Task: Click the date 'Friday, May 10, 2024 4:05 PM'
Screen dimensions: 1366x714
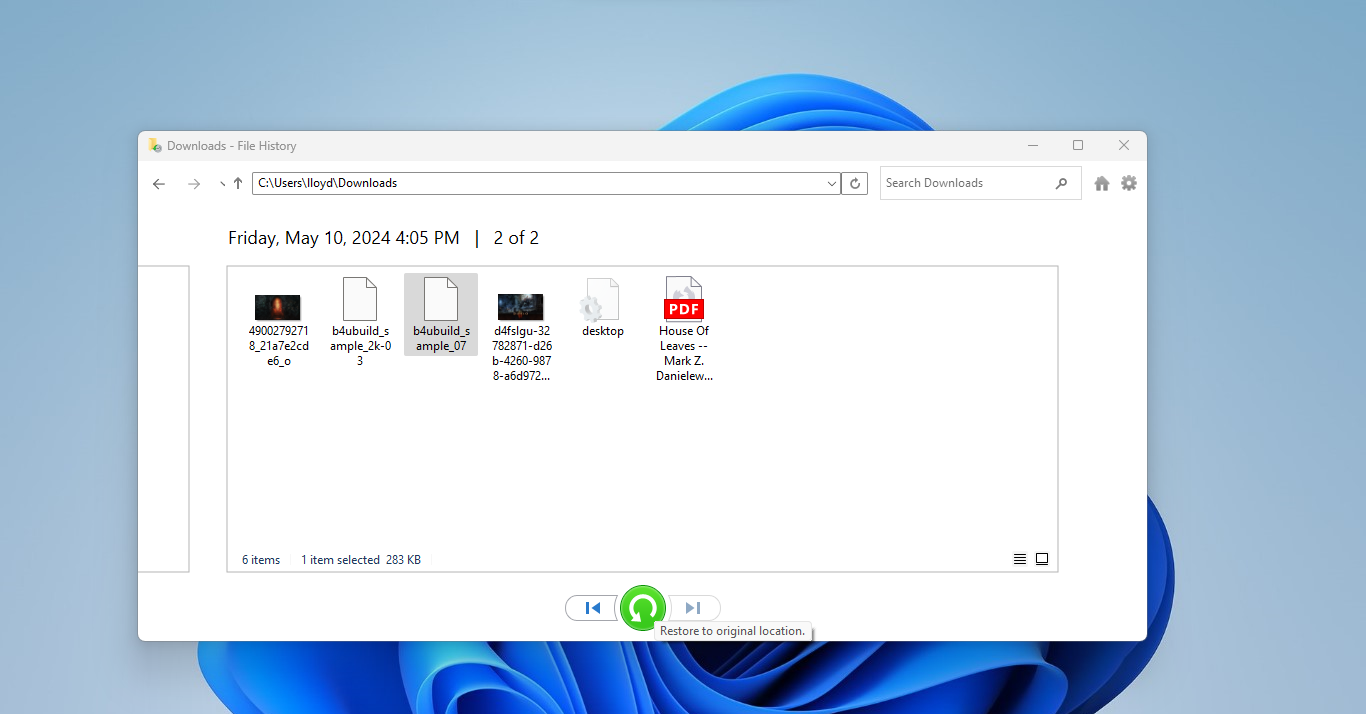Action: pyautogui.click(x=344, y=238)
